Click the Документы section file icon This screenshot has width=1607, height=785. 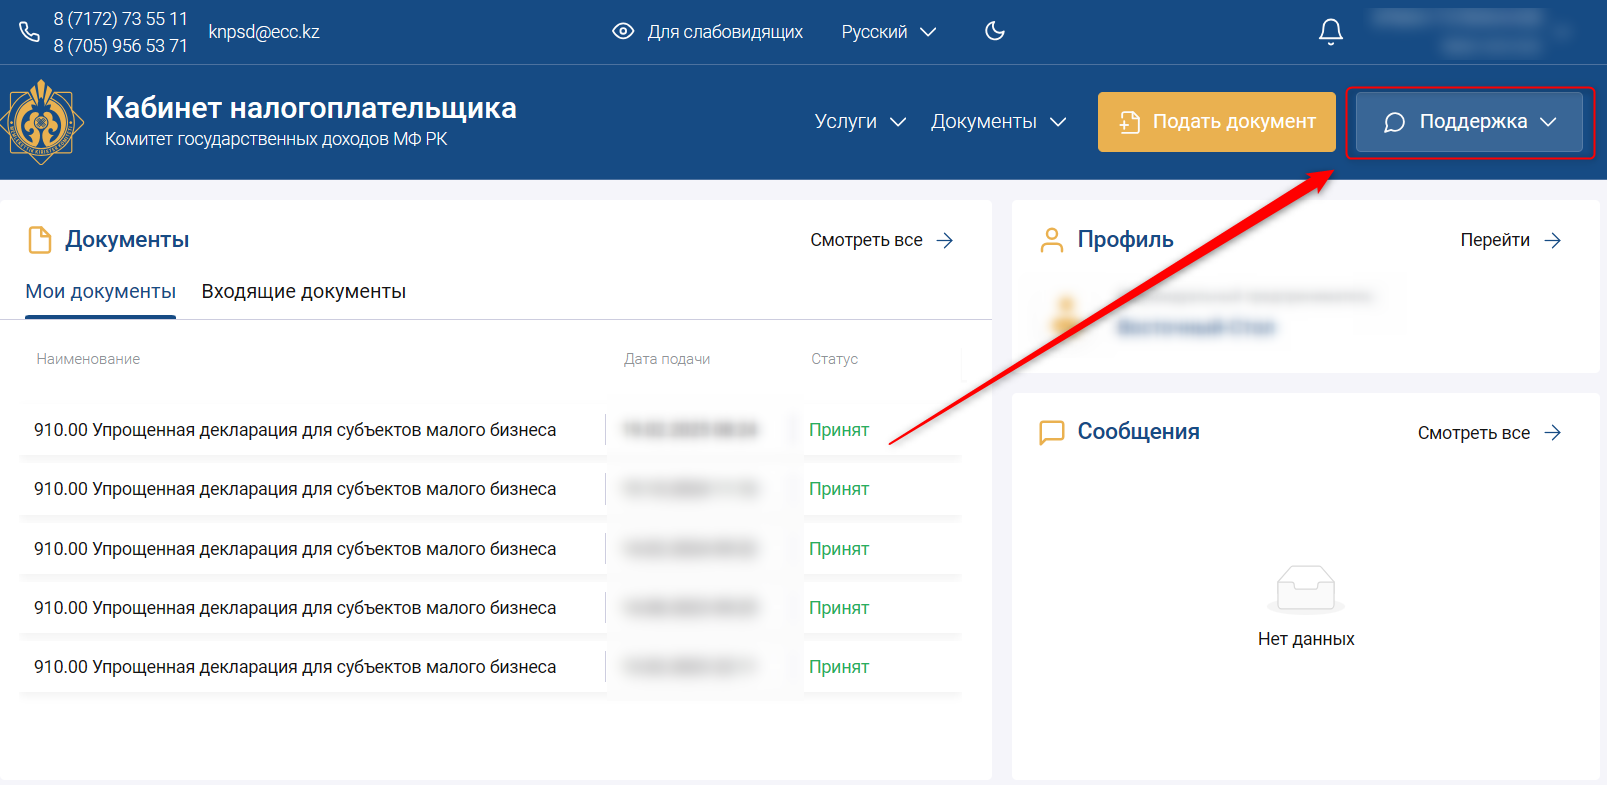tap(40, 240)
